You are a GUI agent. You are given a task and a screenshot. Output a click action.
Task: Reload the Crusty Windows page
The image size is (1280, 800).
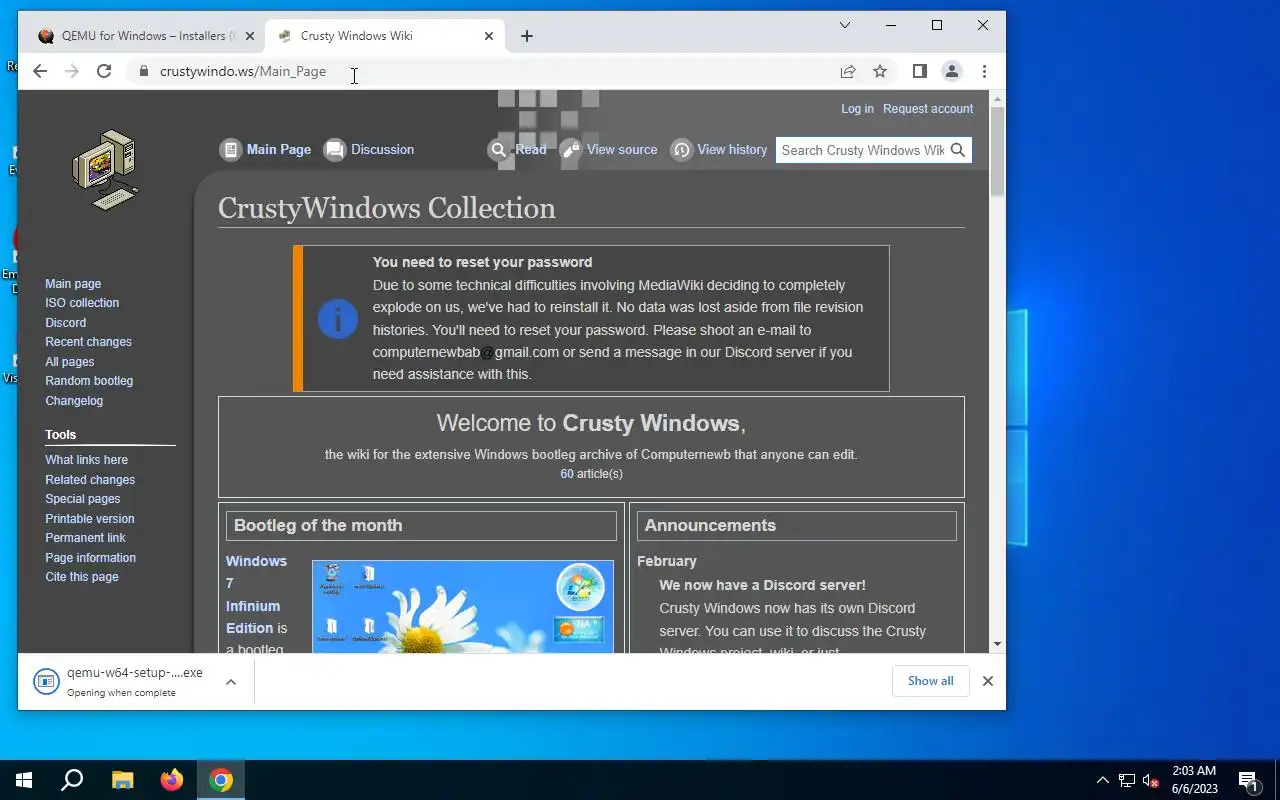[104, 71]
